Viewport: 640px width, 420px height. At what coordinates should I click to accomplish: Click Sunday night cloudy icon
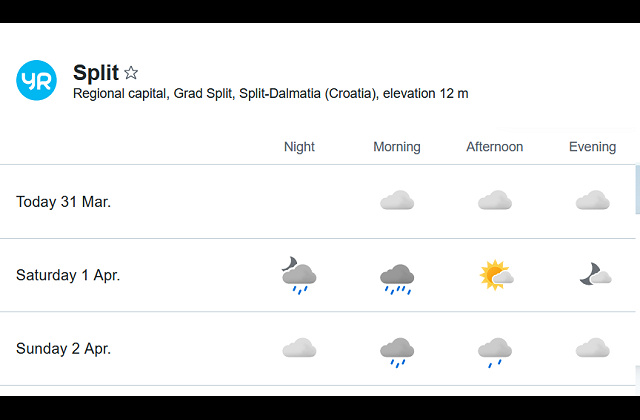[299, 348]
